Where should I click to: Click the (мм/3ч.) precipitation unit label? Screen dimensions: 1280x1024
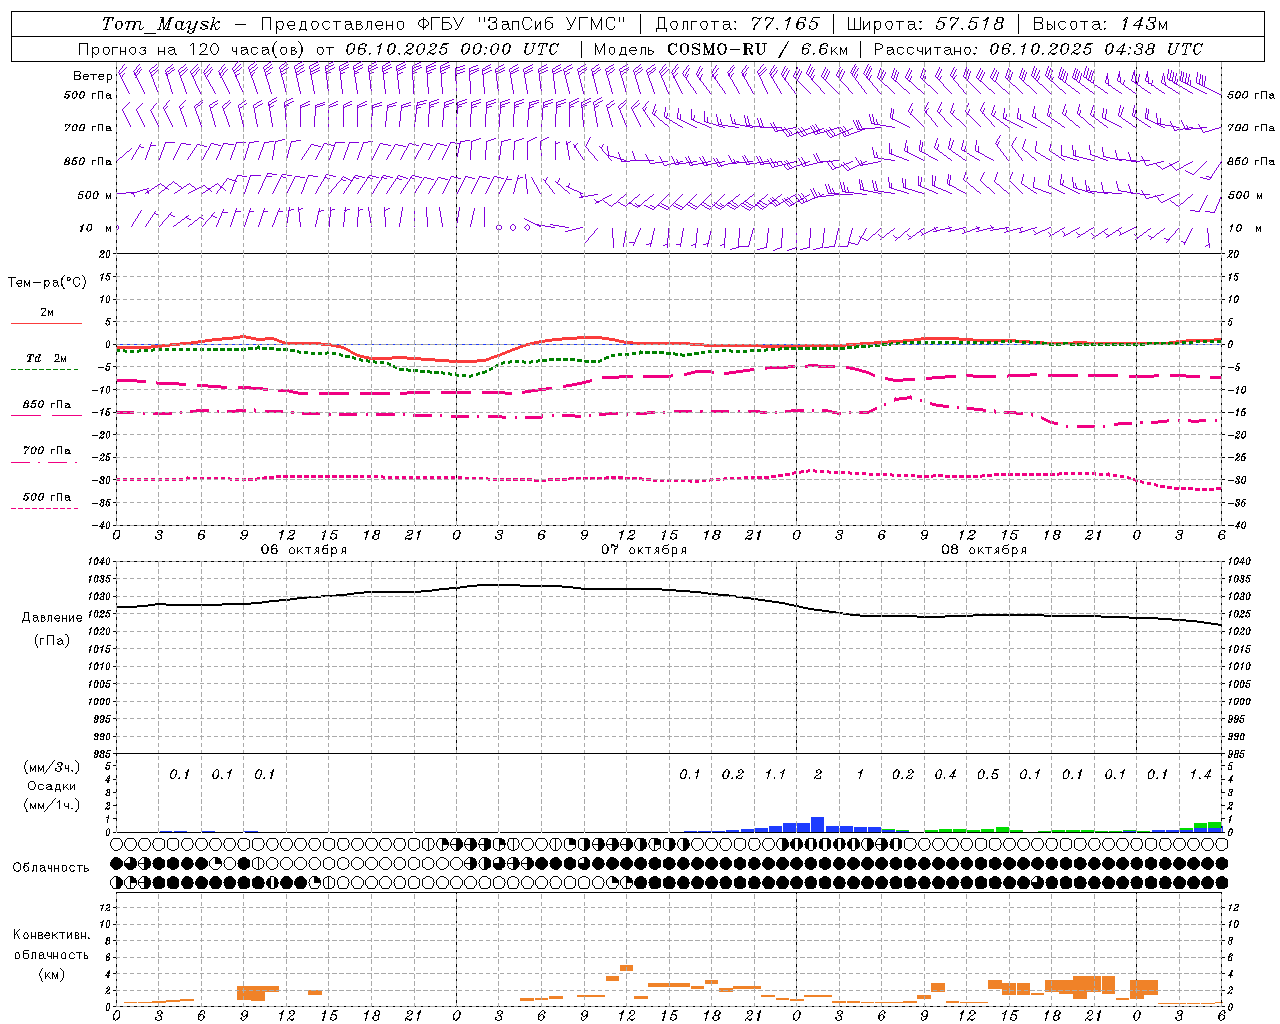pyautogui.click(x=52, y=768)
